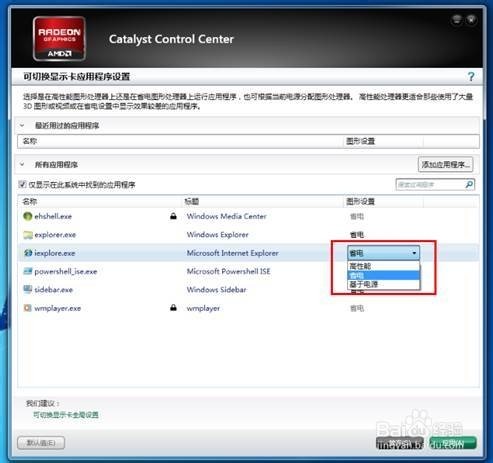This screenshot has width=493, height=463.
Task: Click the lock icon beside Windows Media Center
Action: click(173, 216)
